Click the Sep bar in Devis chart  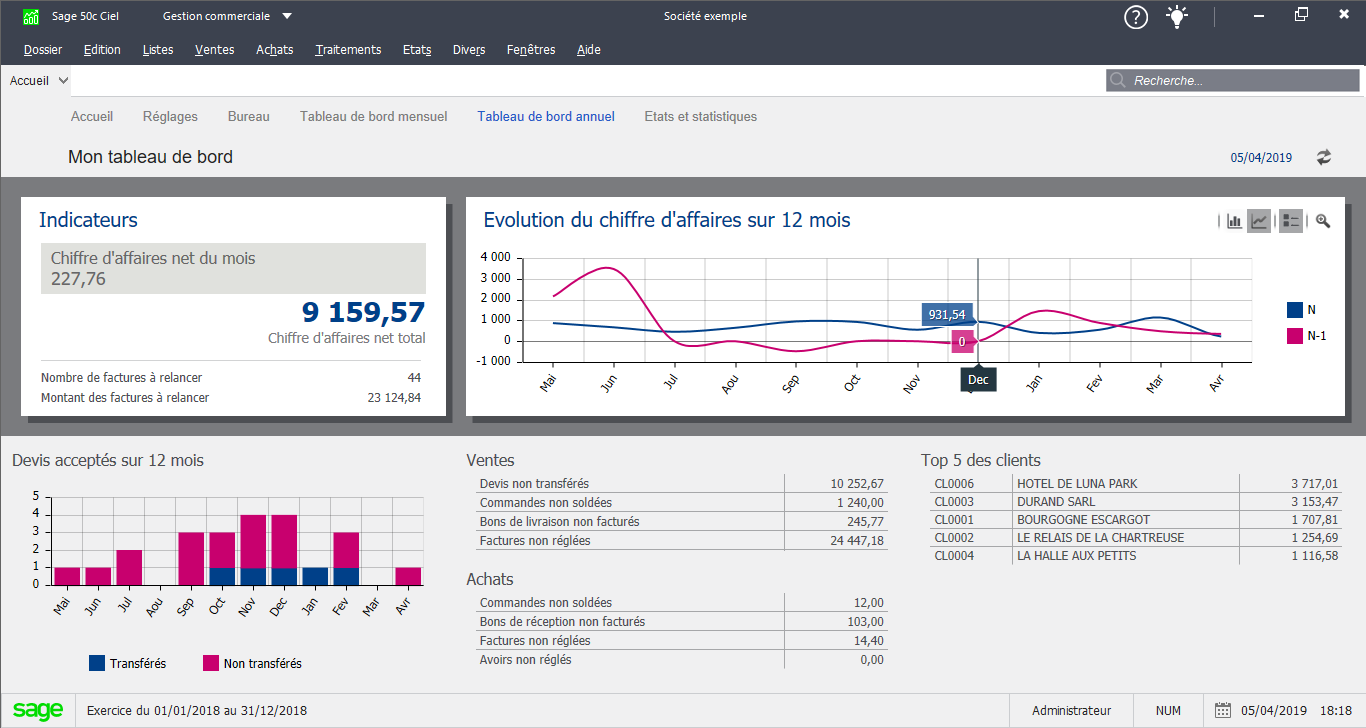click(191, 559)
